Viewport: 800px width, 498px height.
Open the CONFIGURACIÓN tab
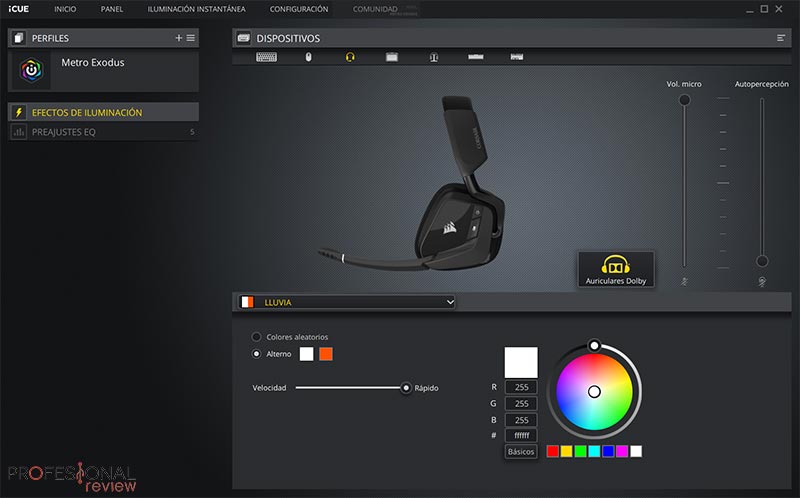pos(299,9)
